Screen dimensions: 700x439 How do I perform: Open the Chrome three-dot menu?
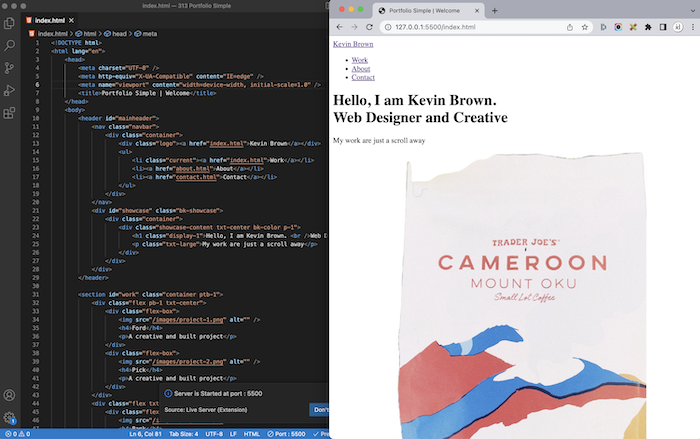[693, 27]
